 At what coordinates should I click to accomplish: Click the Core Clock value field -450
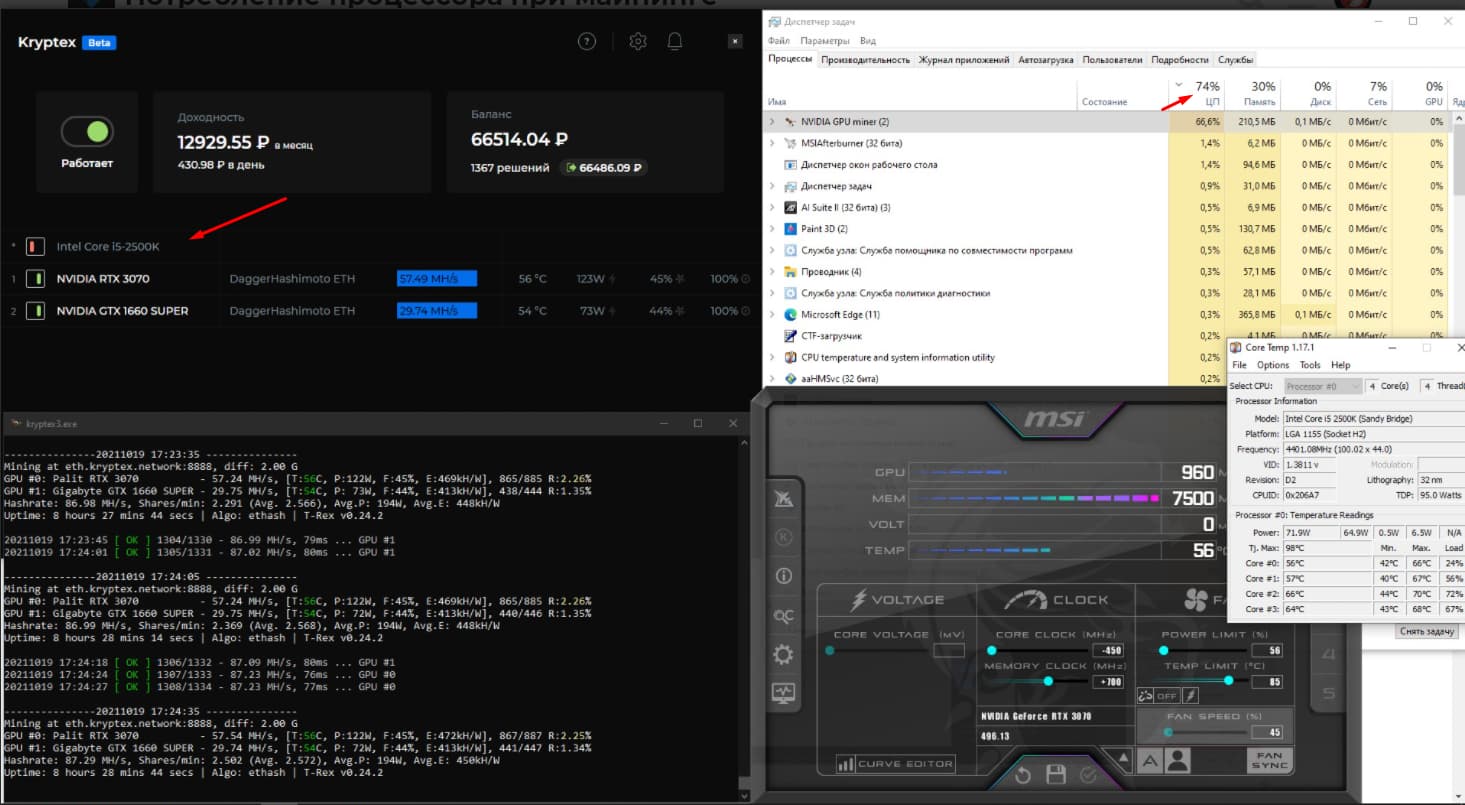(1107, 650)
